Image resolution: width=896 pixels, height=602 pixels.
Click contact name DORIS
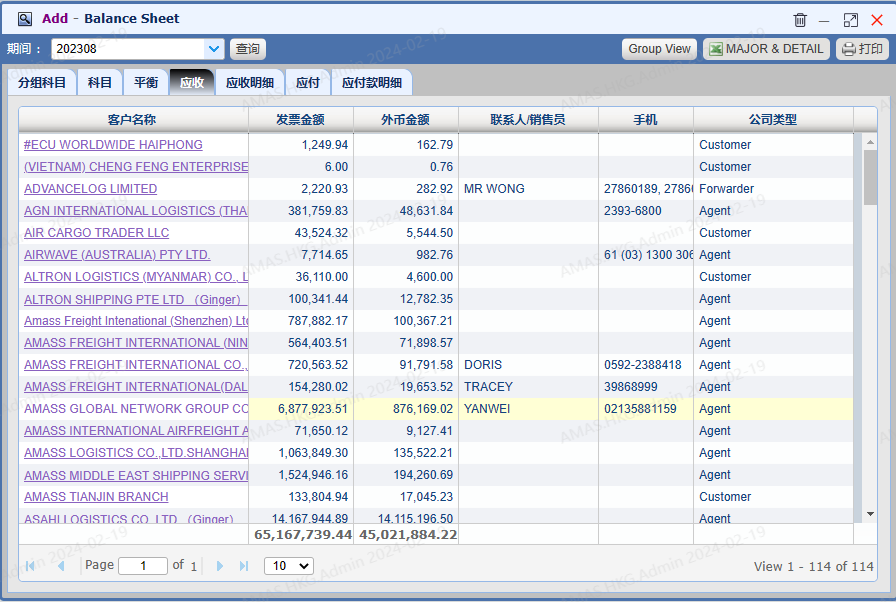pyautogui.click(x=483, y=365)
